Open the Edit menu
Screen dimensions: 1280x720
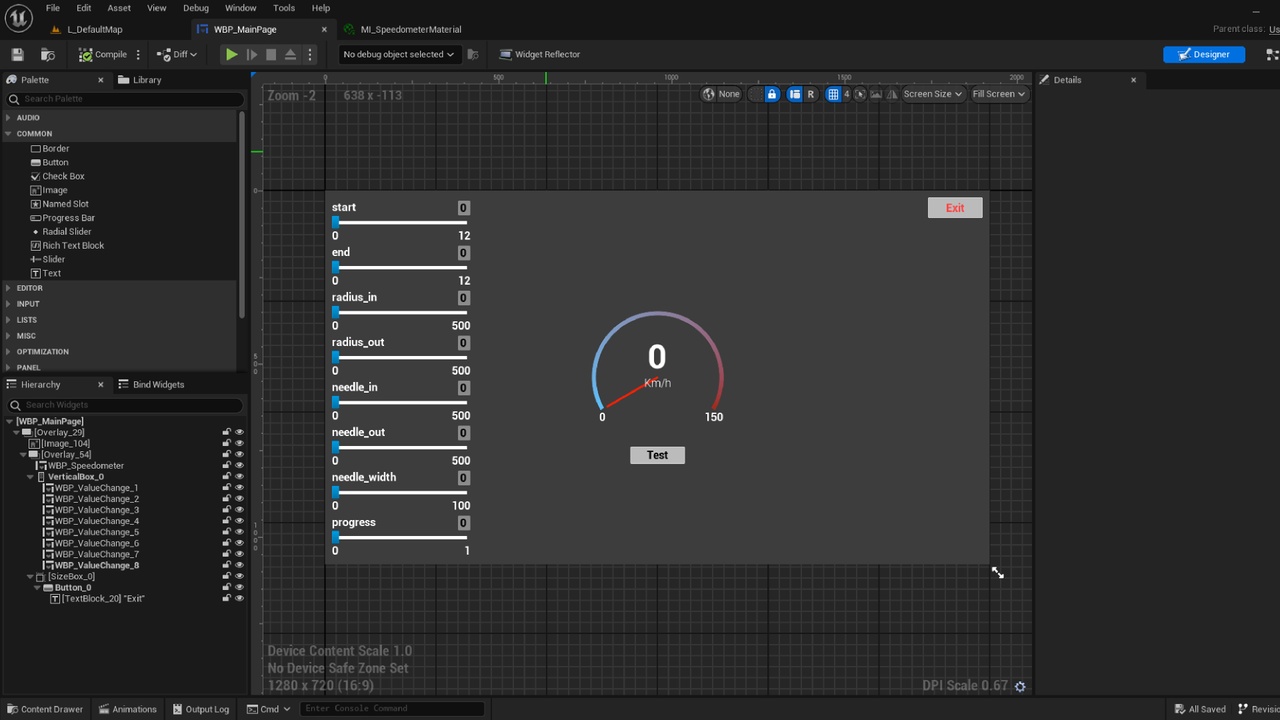pyautogui.click(x=84, y=8)
